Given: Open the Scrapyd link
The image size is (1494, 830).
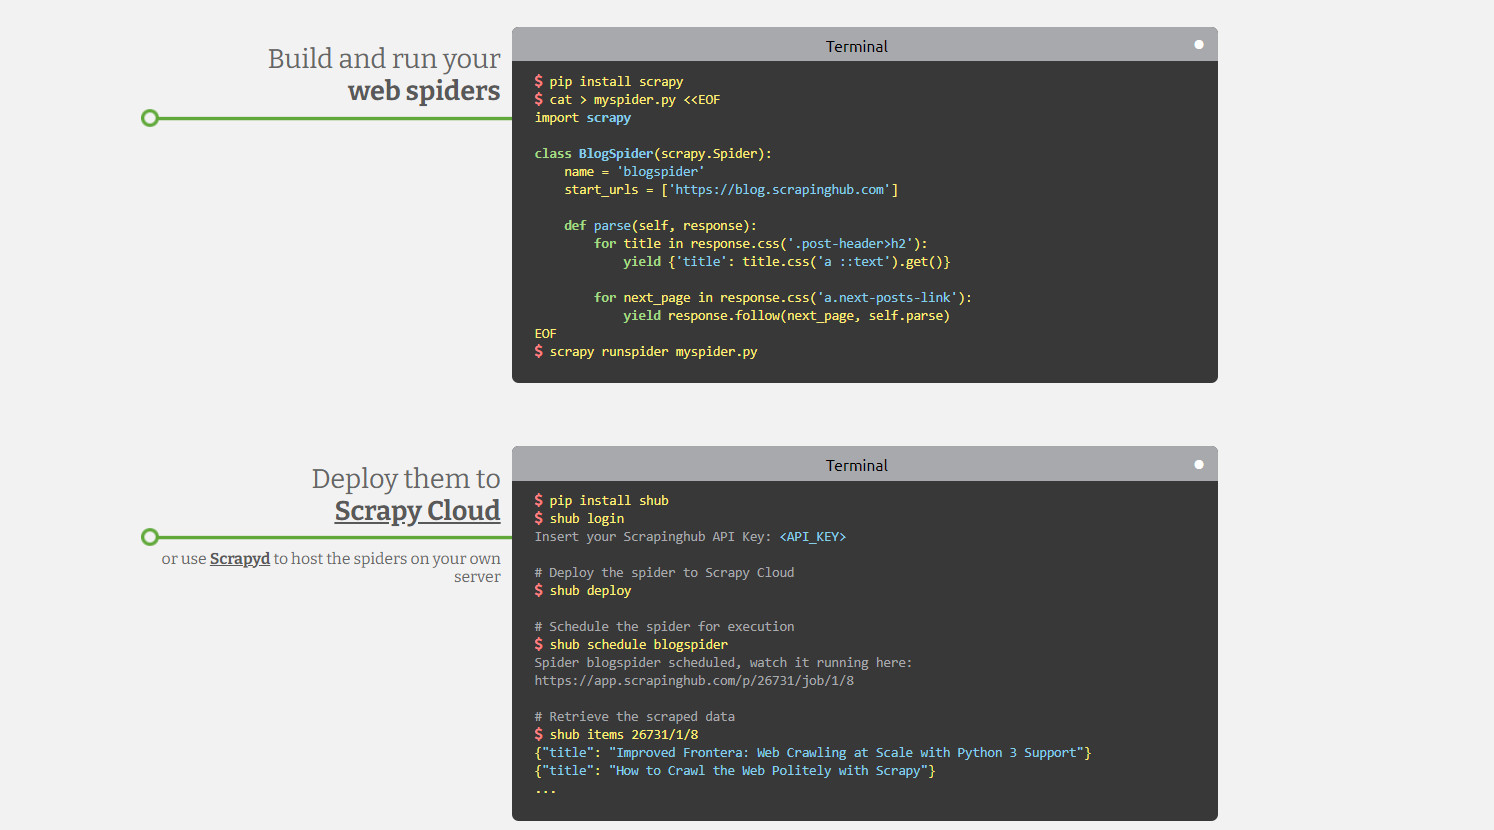Looking at the screenshot, I should click(239, 559).
